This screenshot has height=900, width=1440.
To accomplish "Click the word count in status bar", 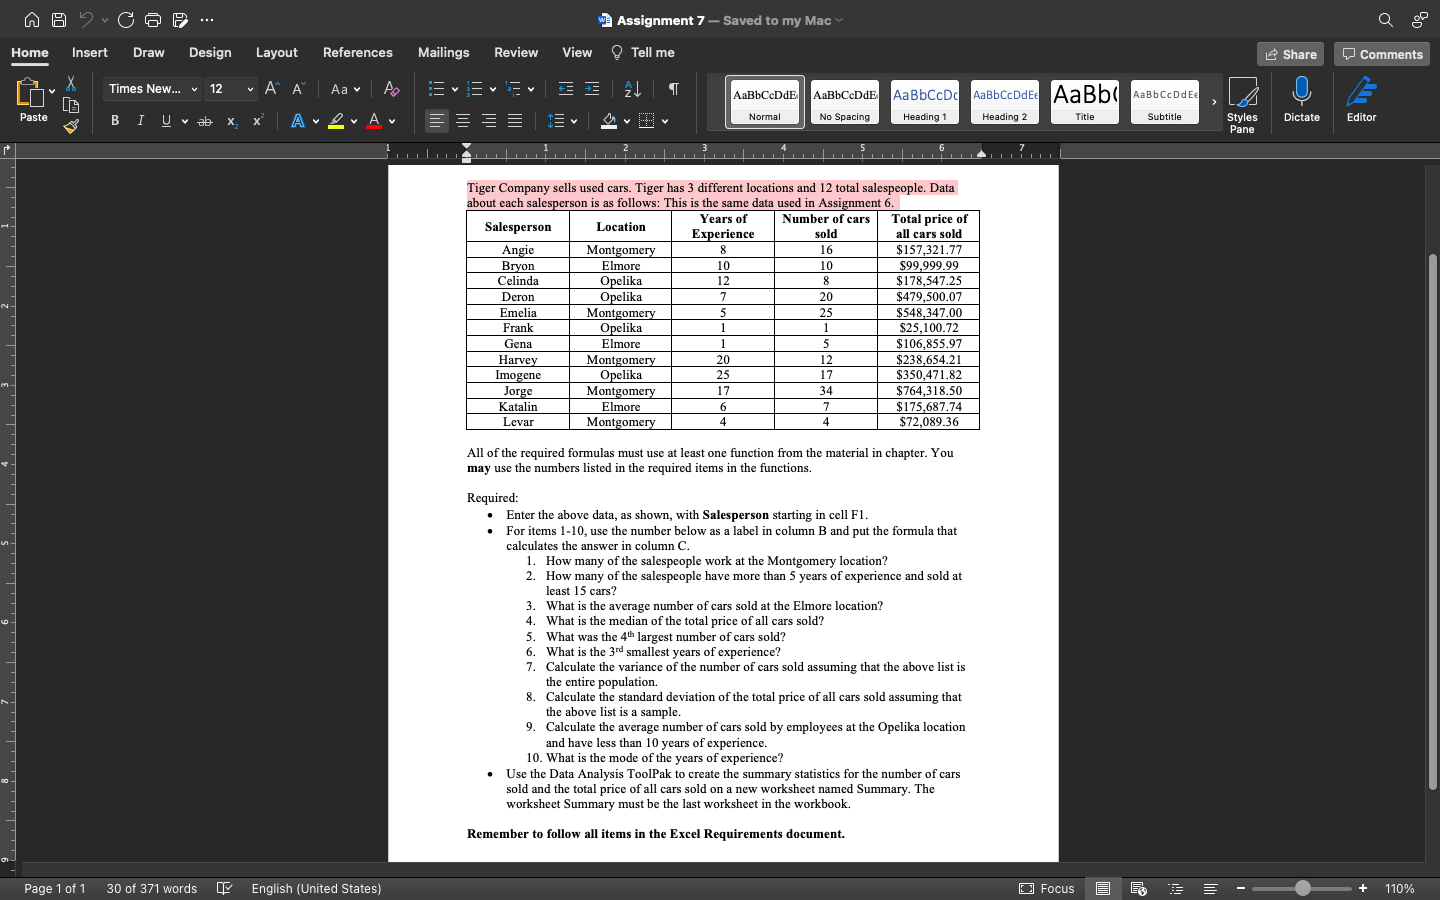I will pos(152,888).
